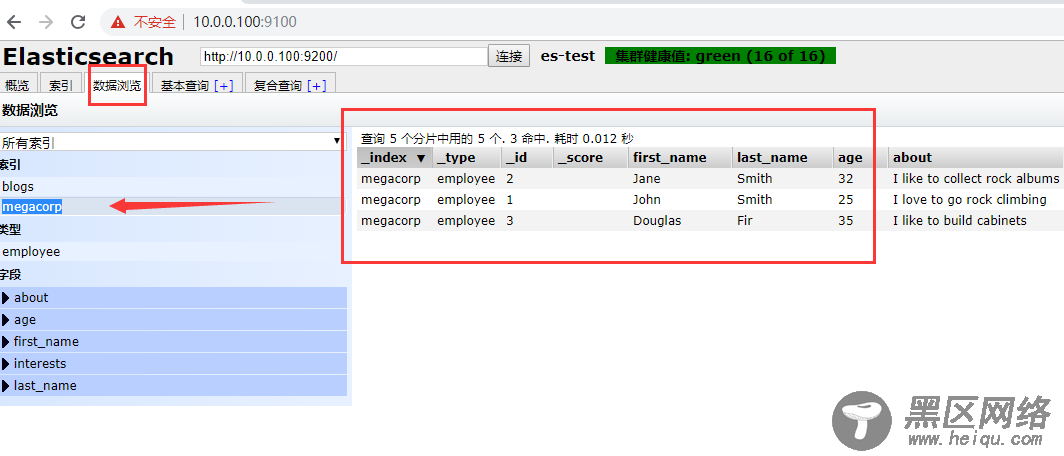Click 'I like to build cabinets'
The width and height of the screenshot is (1064, 456).
pyautogui.click(x=960, y=221)
